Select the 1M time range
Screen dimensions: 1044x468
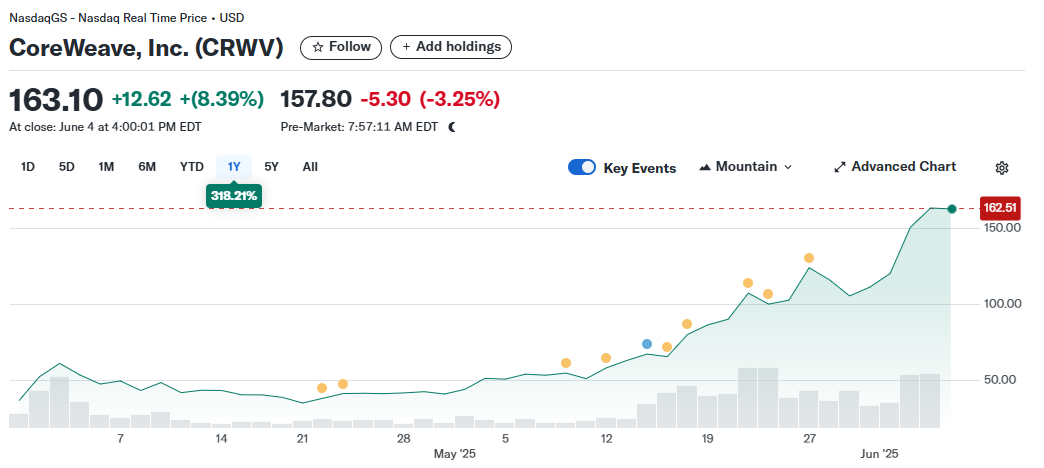(x=106, y=167)
